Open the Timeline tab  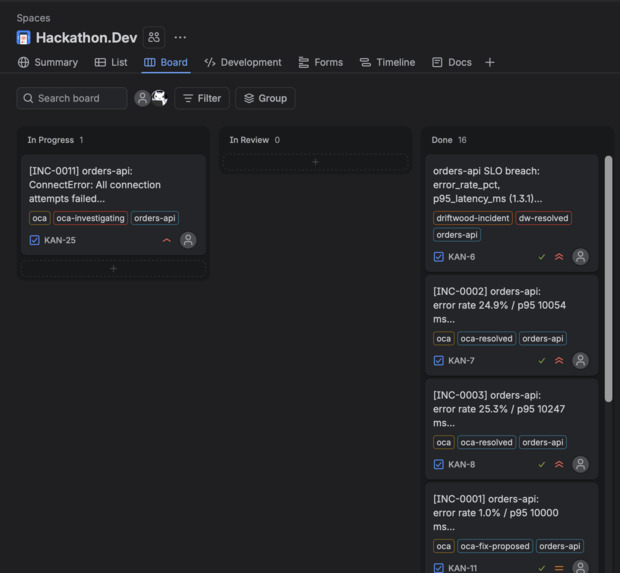point(388,62)
